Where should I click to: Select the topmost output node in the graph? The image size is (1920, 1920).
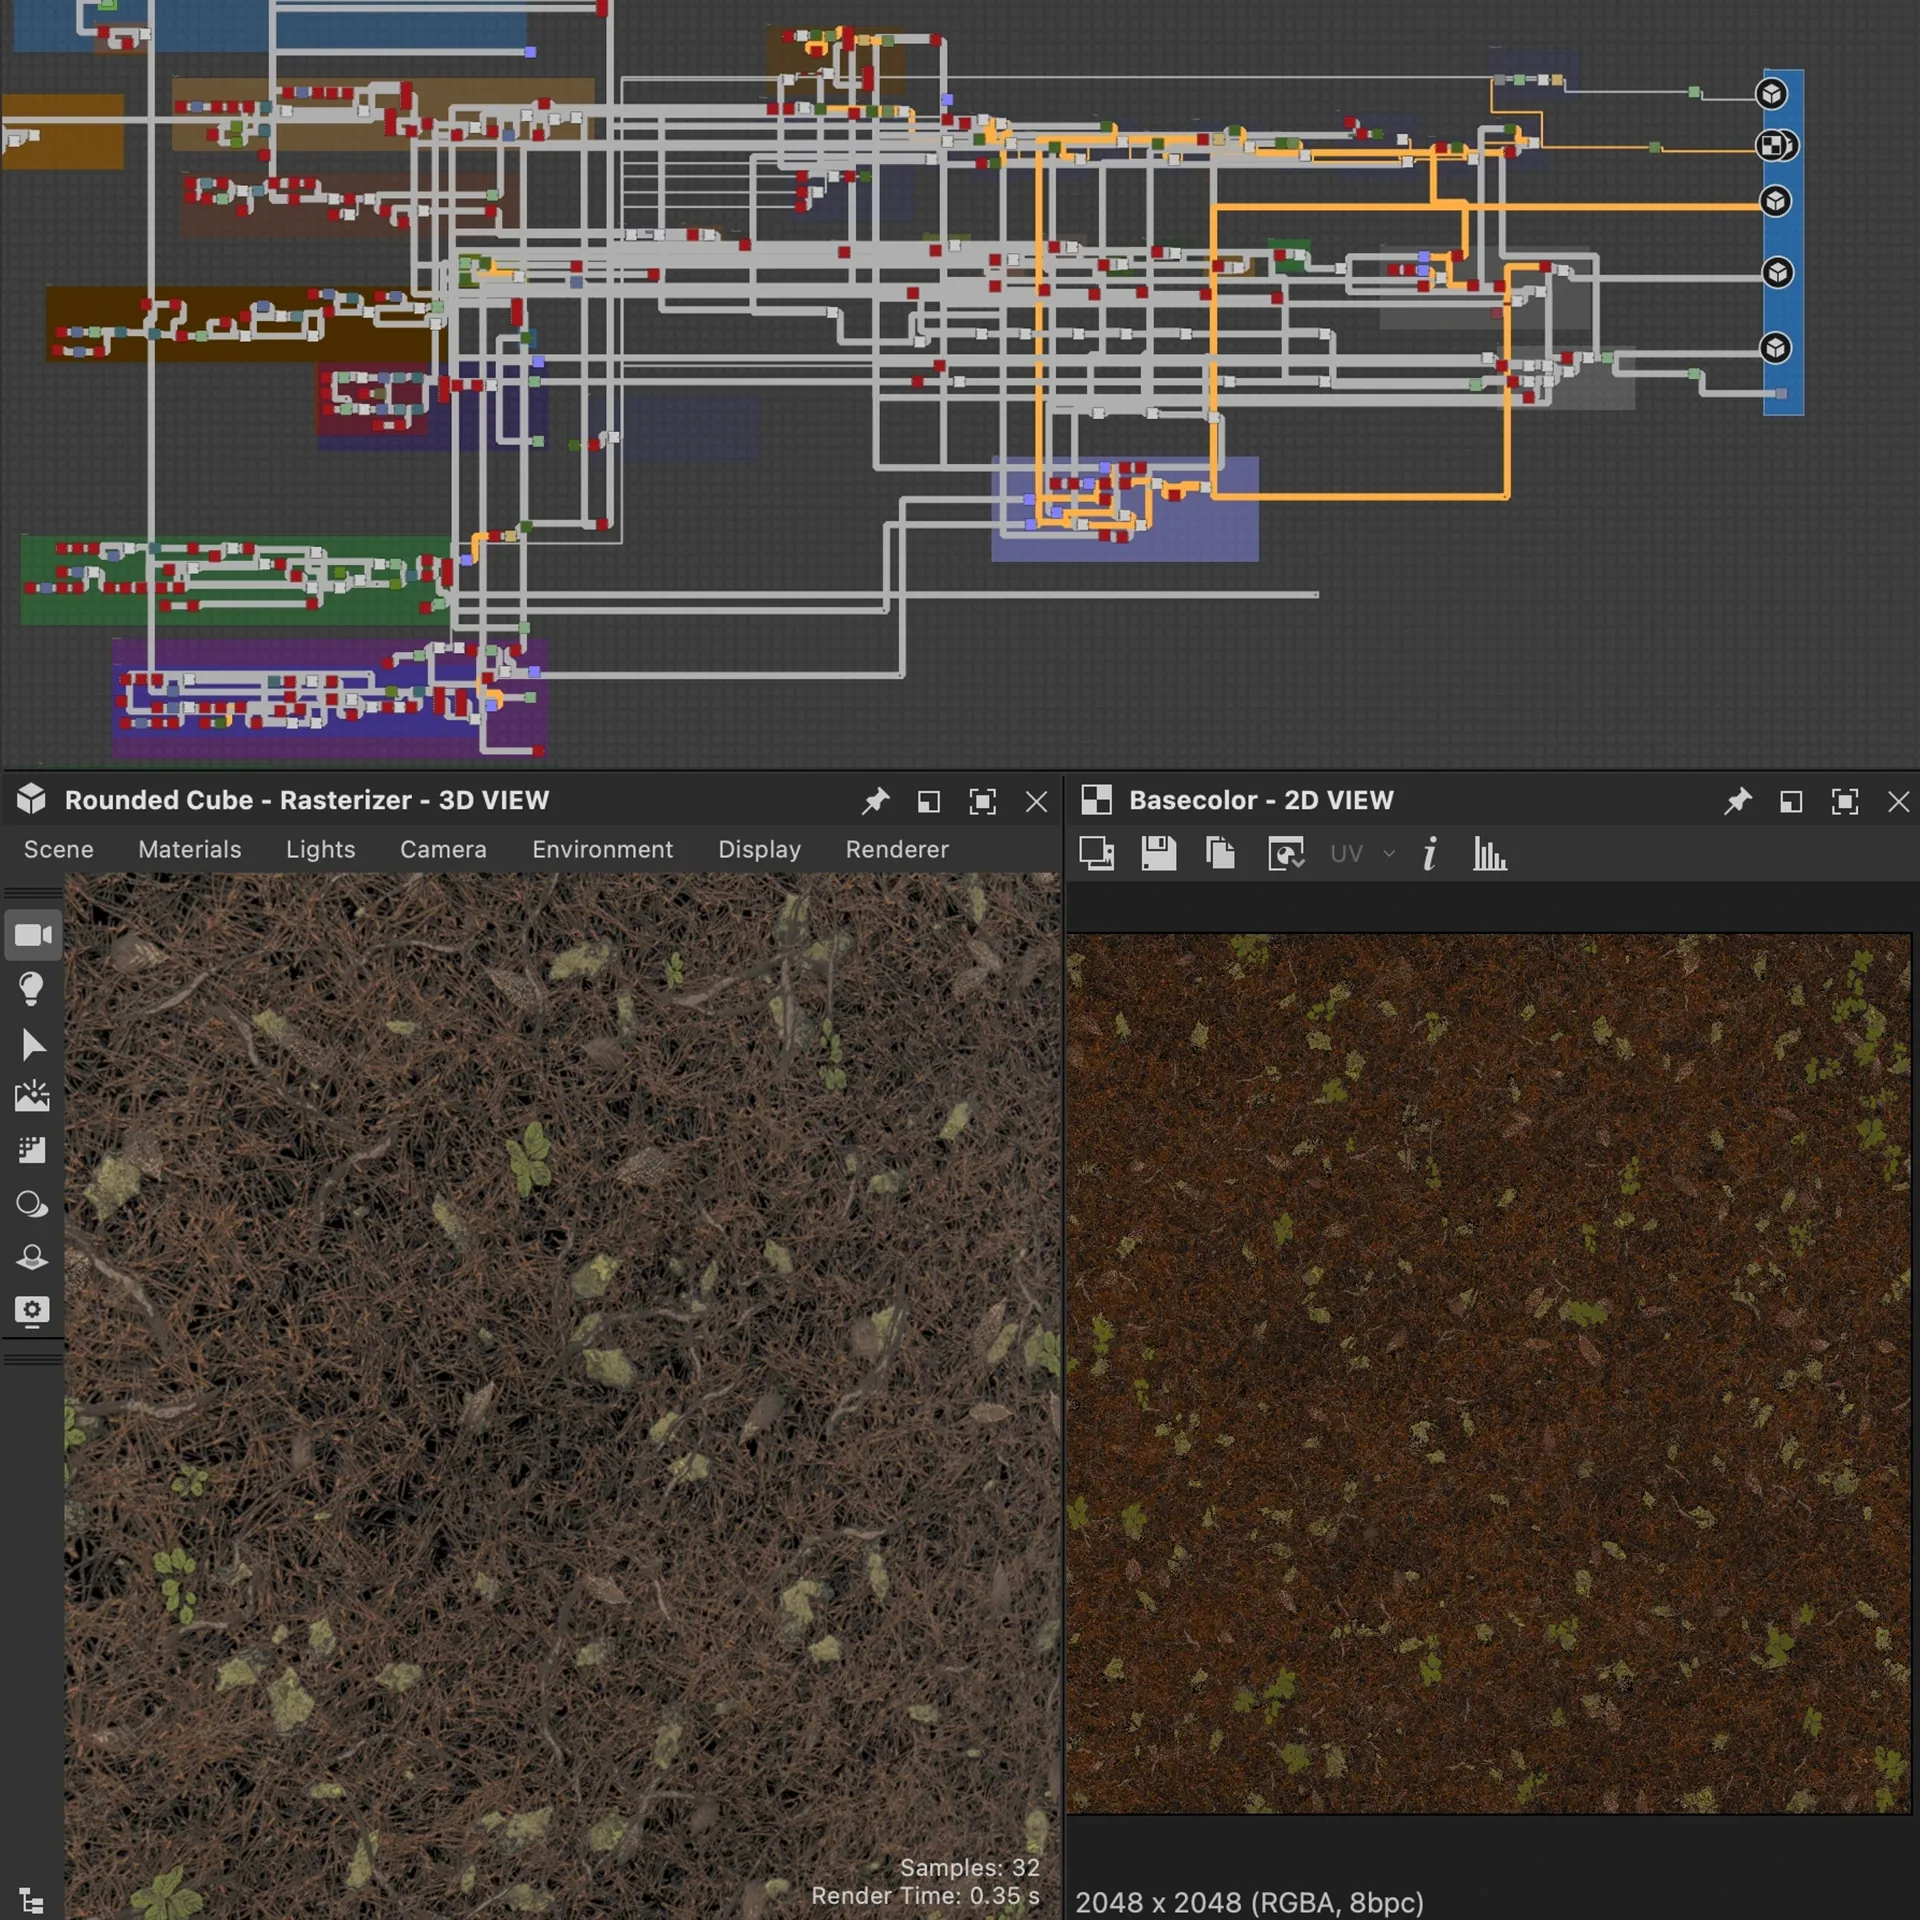tap(1772, 94)
